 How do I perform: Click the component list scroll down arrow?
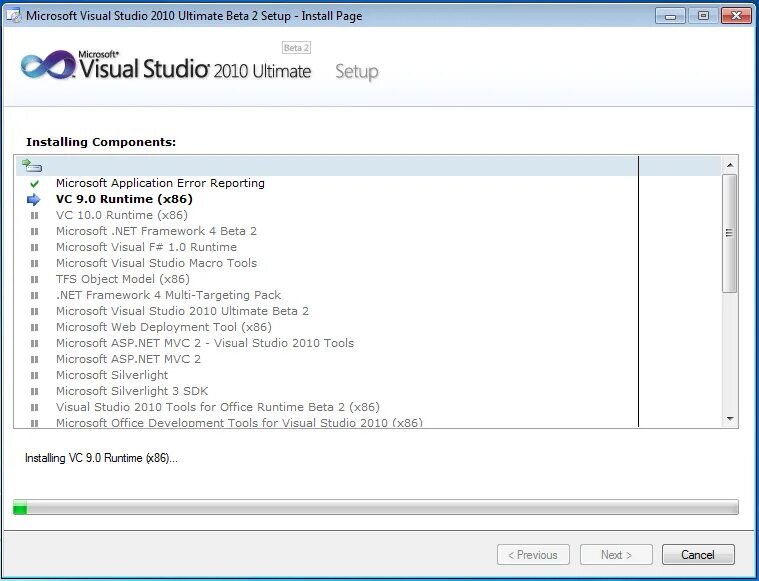point(729,418)
